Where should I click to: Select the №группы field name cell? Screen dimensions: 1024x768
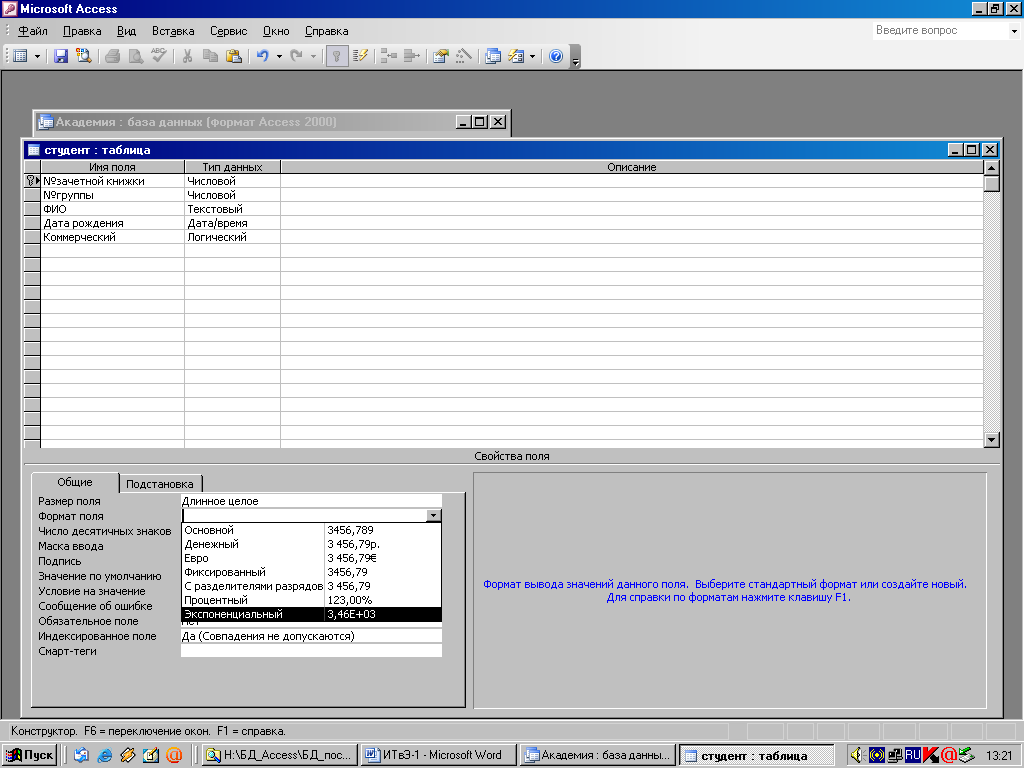112,195
